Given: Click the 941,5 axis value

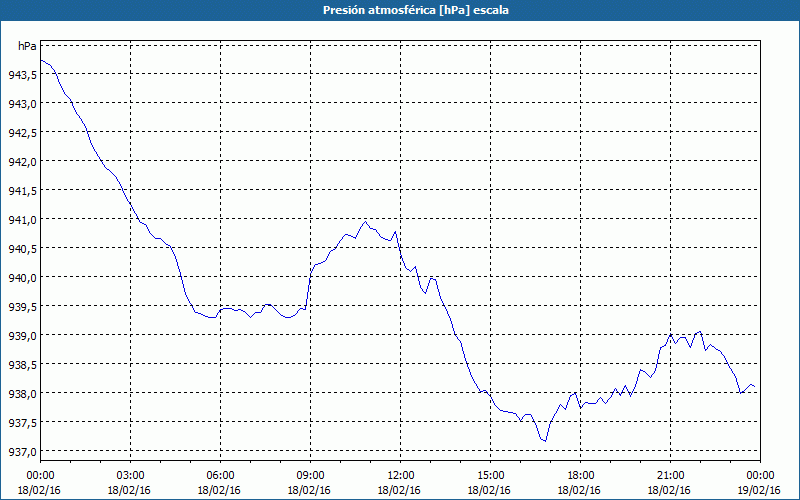Looking at the screenshot, I should 22,191.
